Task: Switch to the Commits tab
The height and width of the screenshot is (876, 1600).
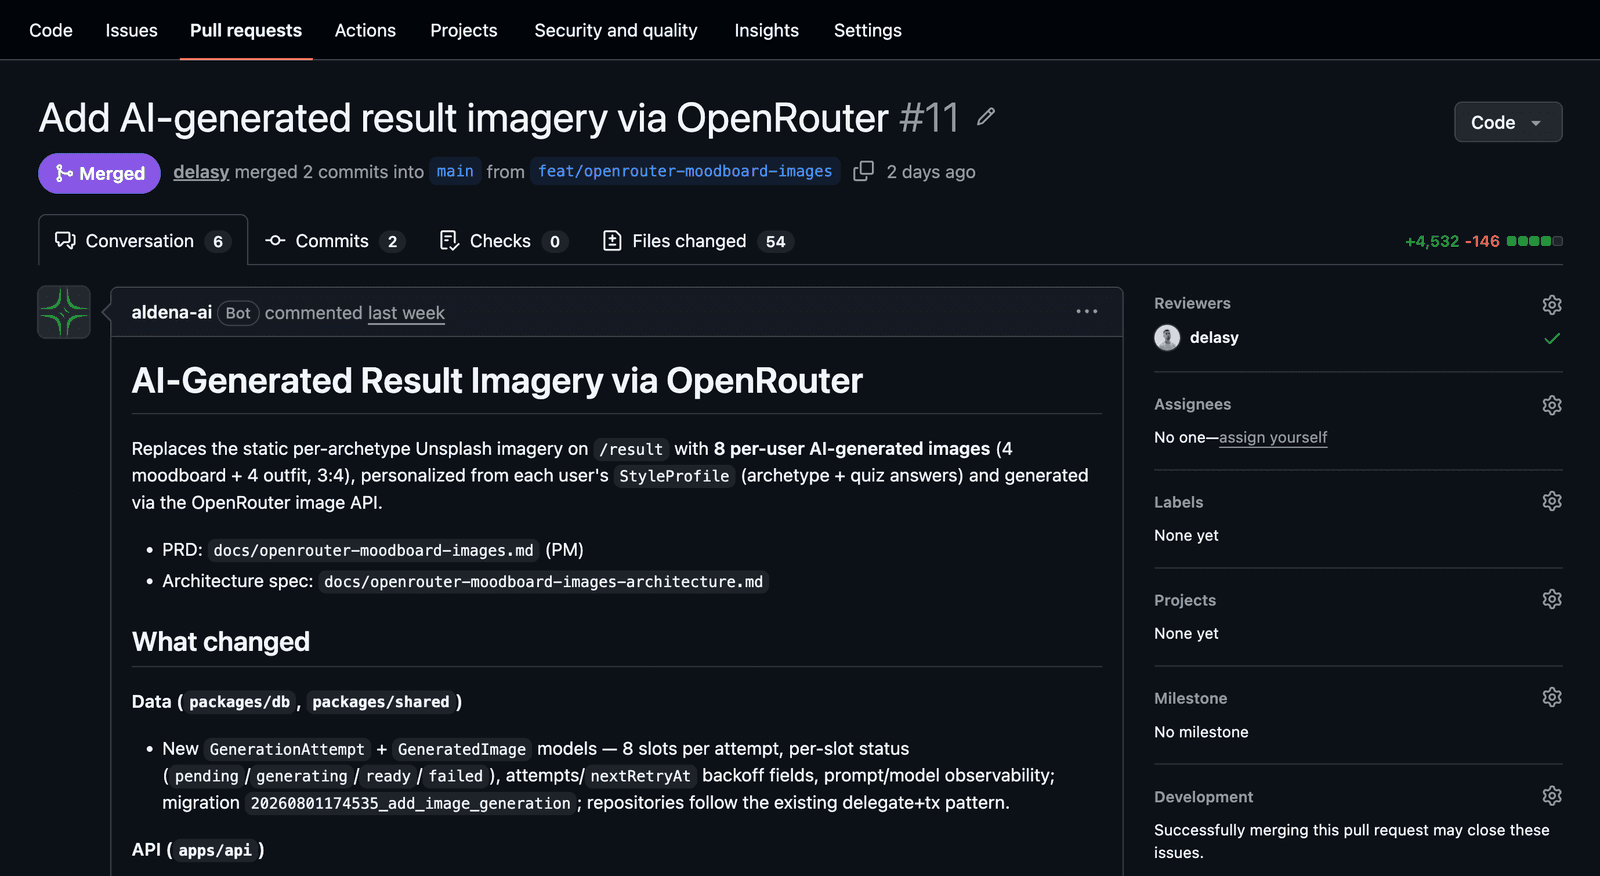Action: pos(334,241)
